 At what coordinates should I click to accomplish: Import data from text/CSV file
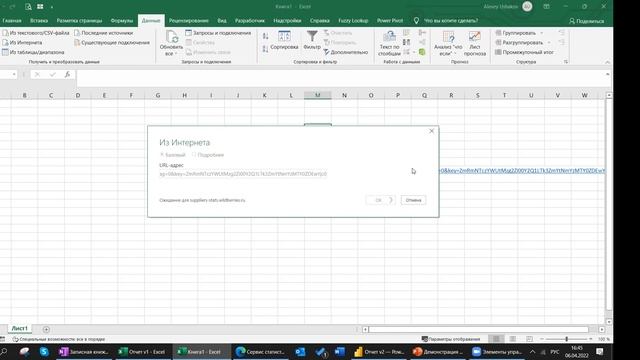[x=36, y=33]
